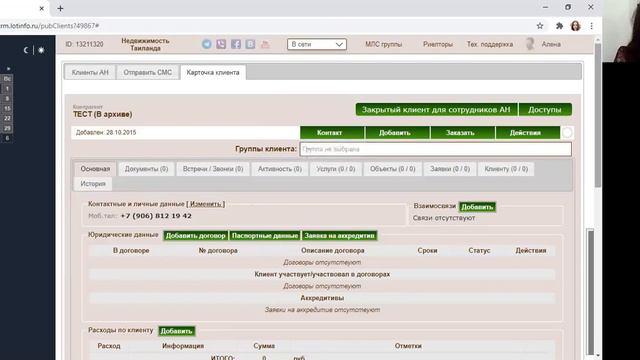Click the Статус column header
This screenshot has width=640, height=360.
point(479,250)
